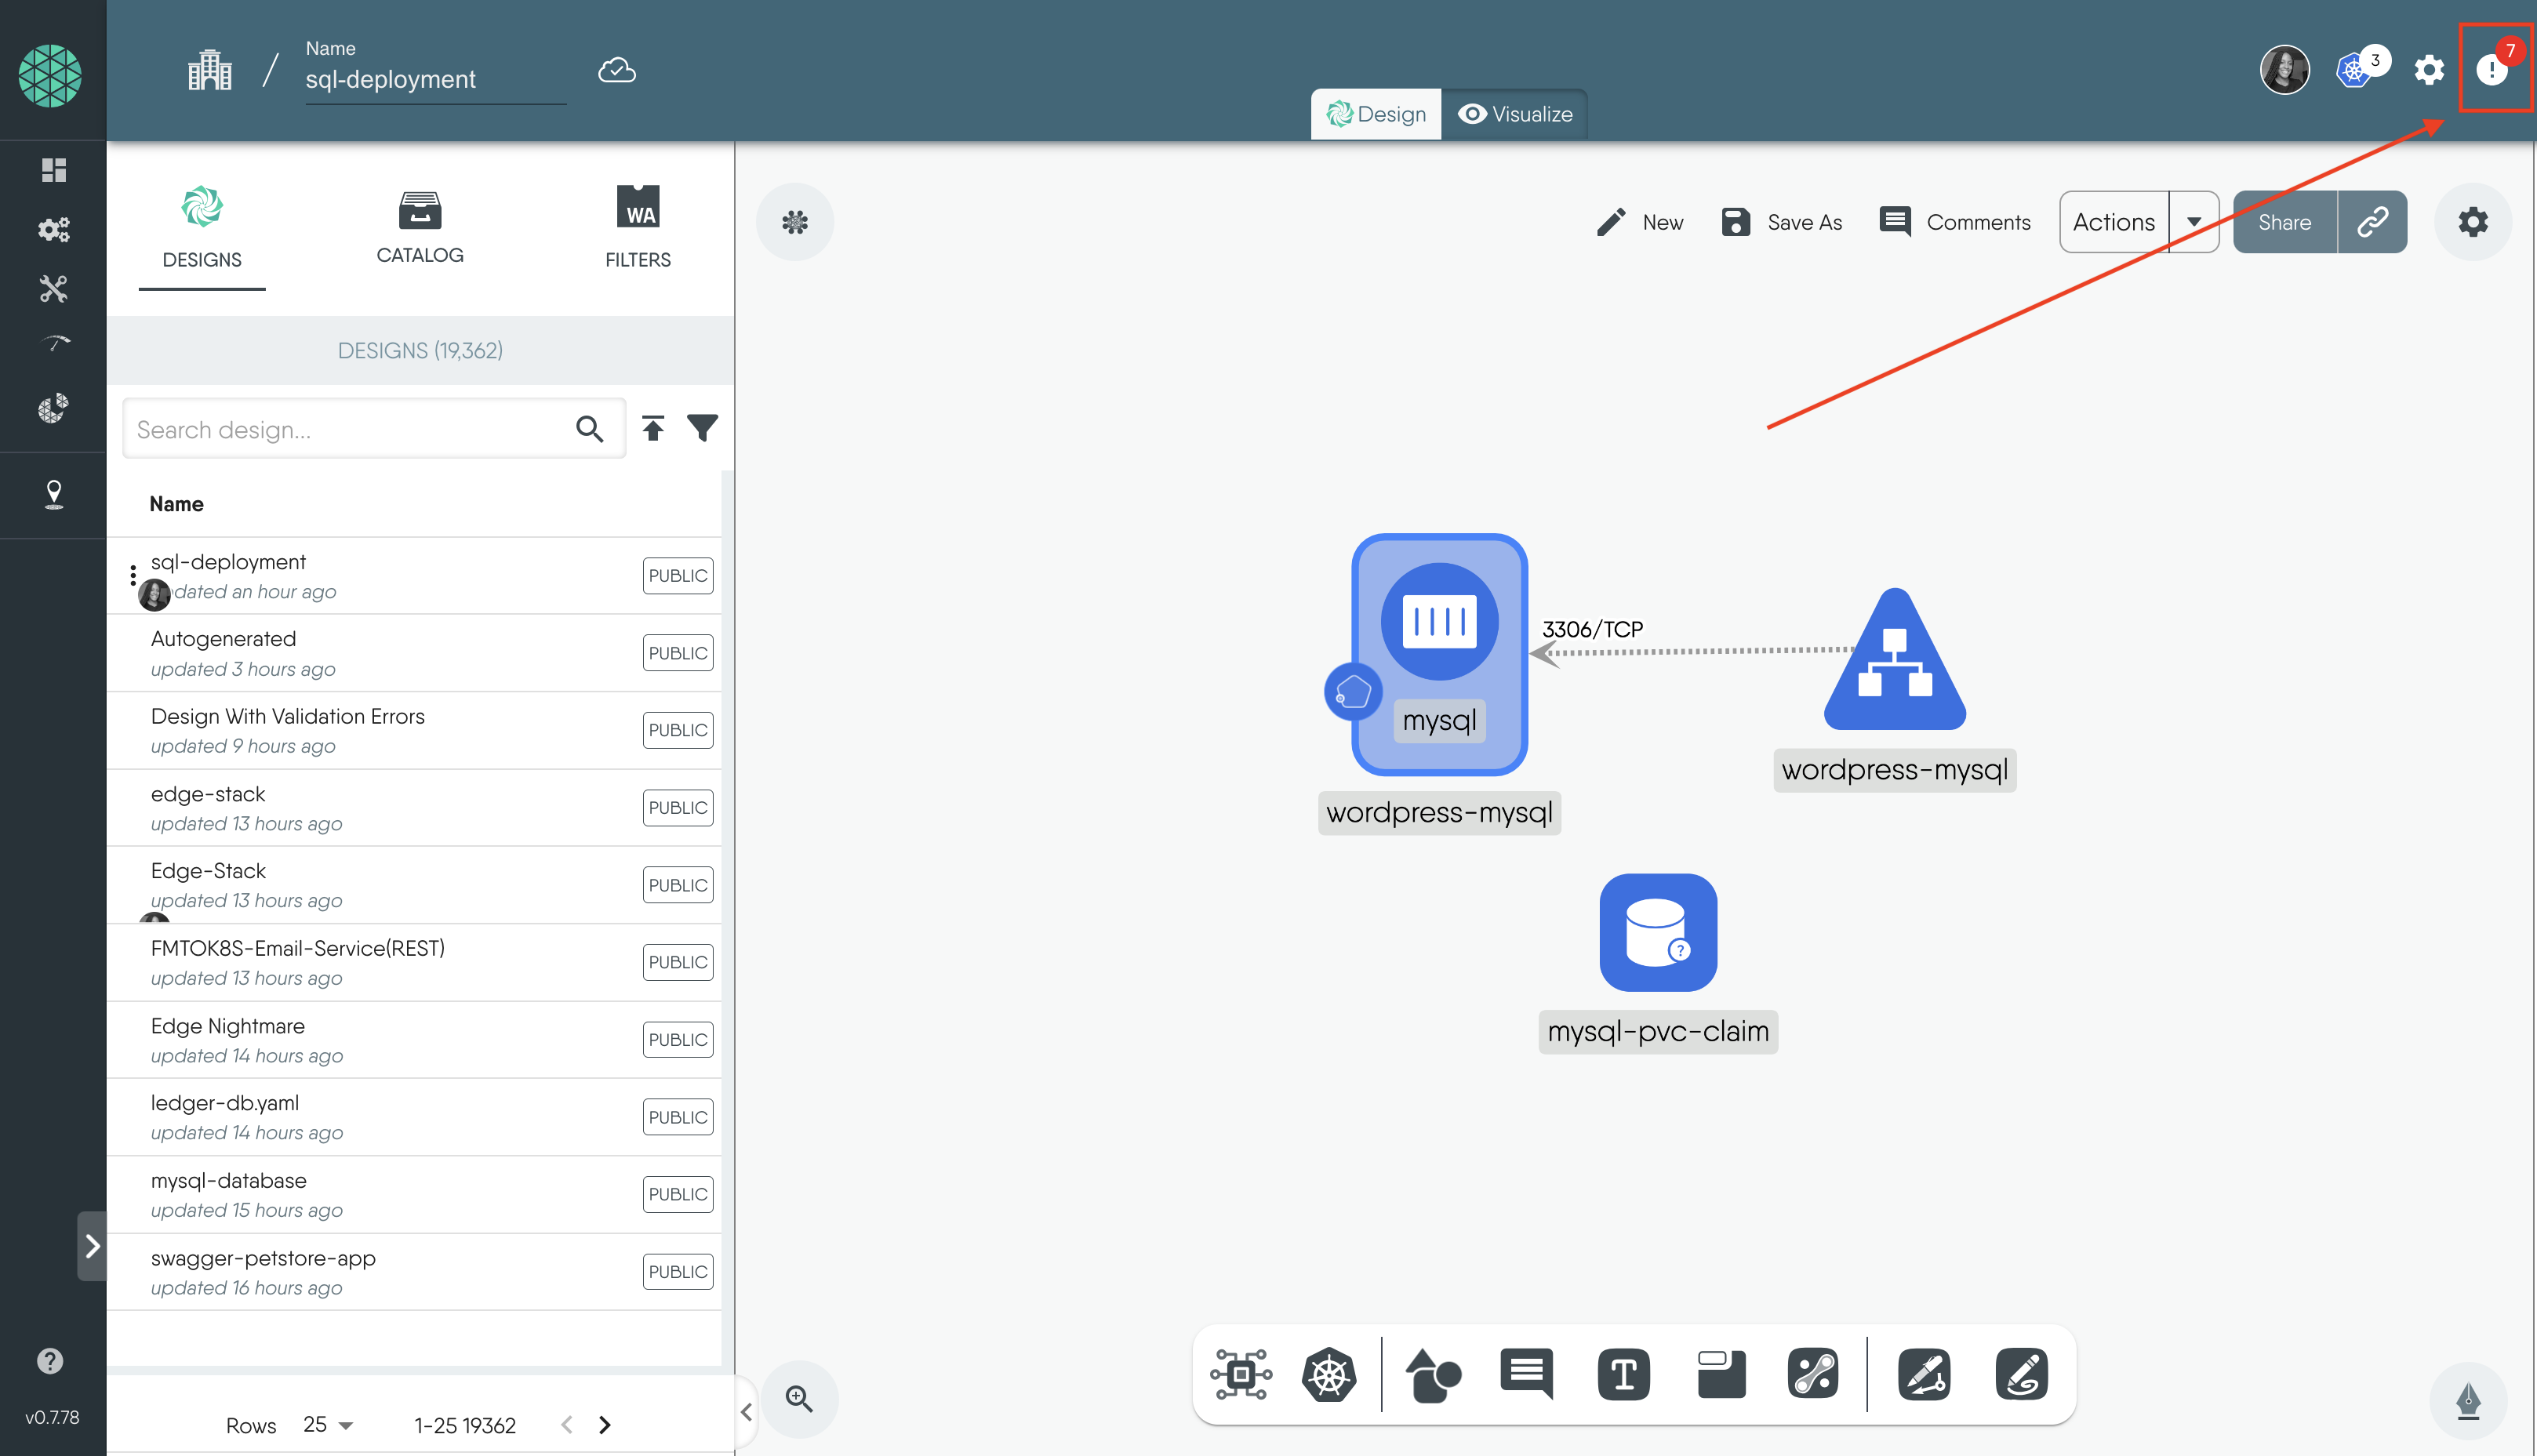Switch to Visualize tab
The width and height of the screenshot is (2537, 1456).
pyautogui.click(x=1514, y=111)
